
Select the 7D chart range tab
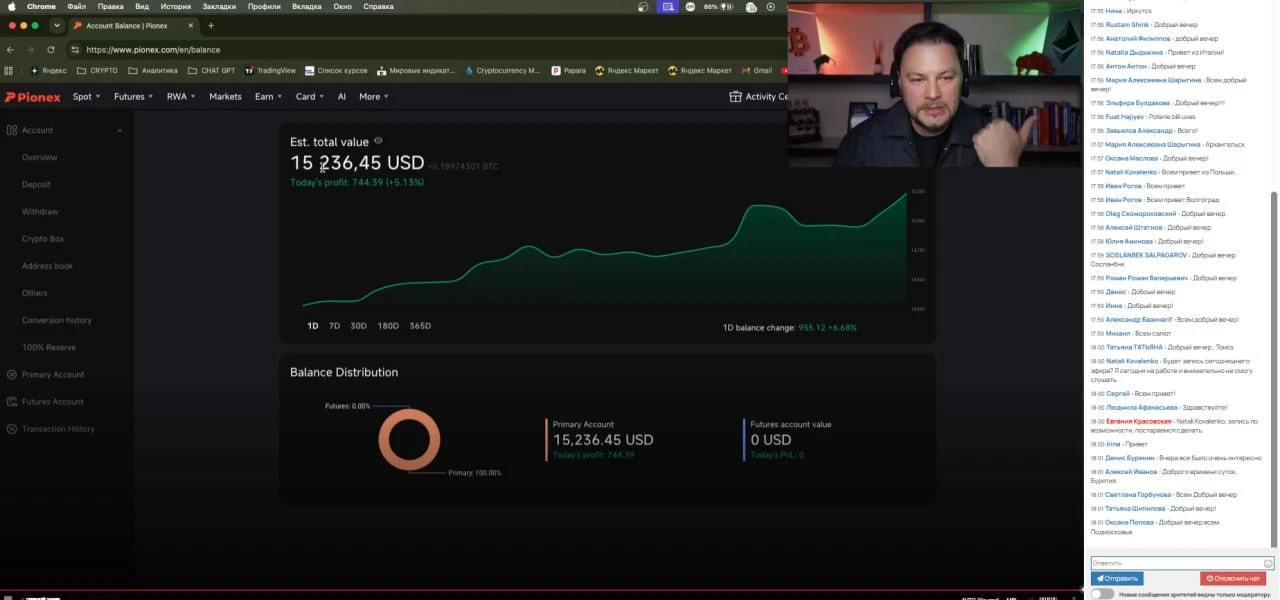click(334, 326)
